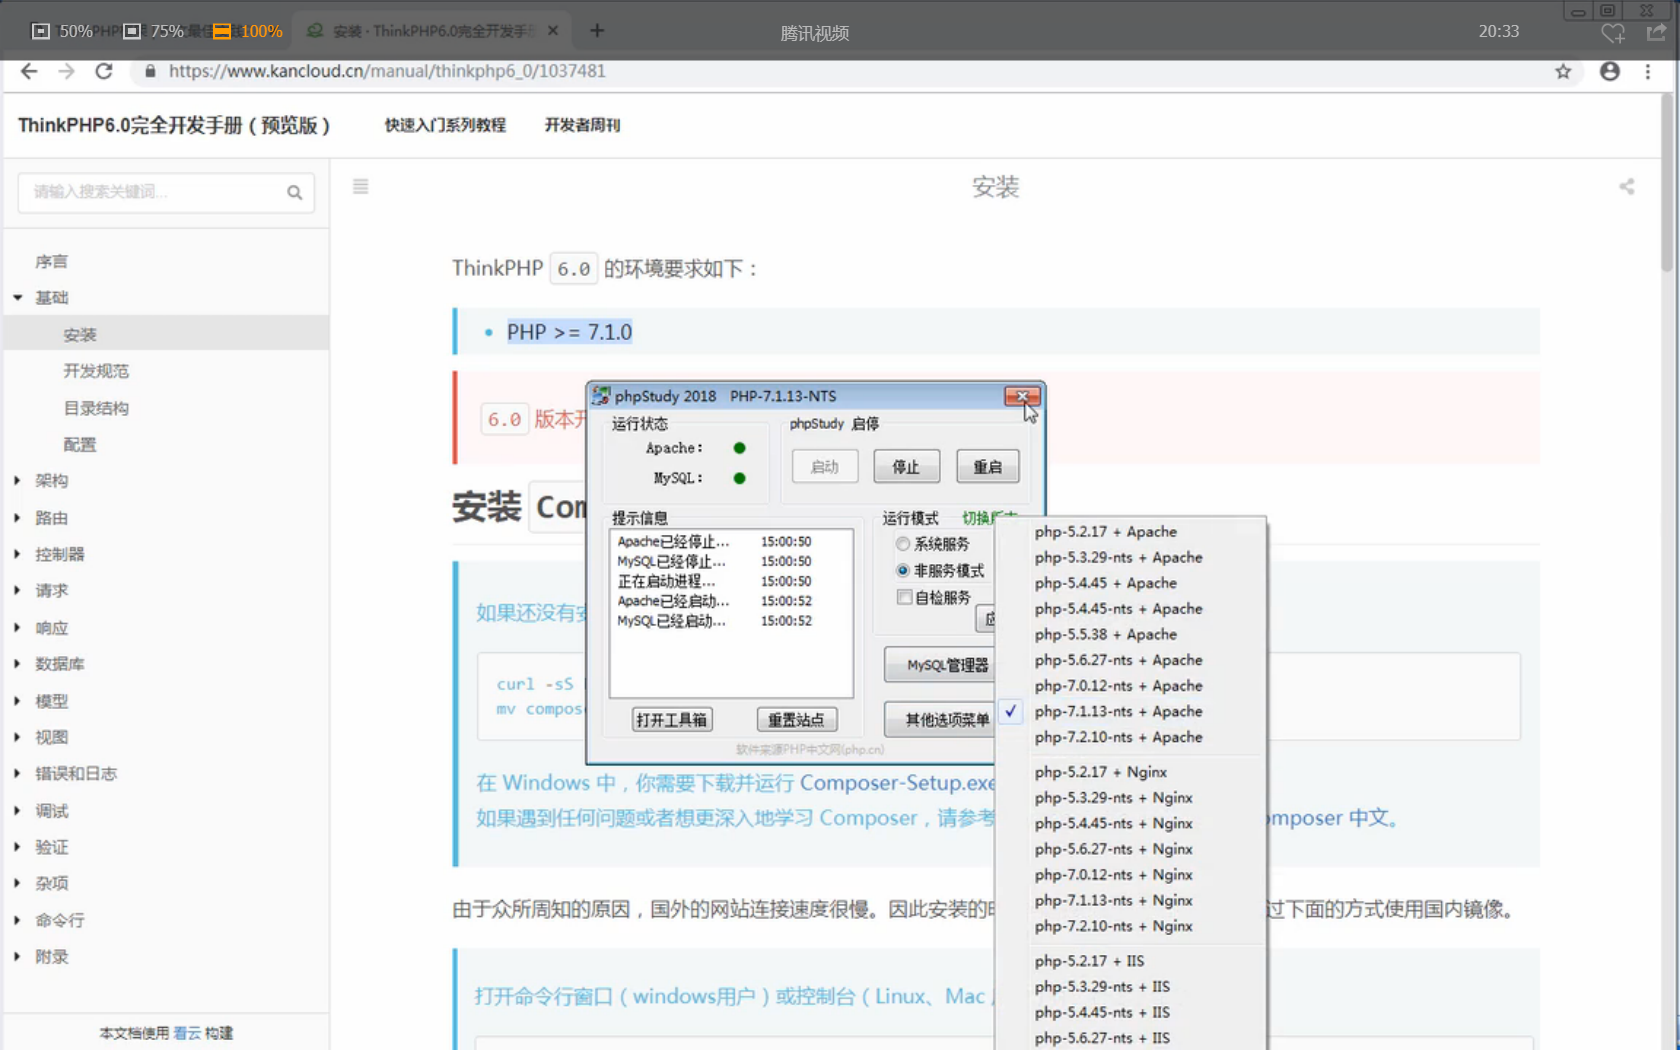Image resolution: width=1680 pixels, height=1050 pixels.
Task: Expand the 模型 tree section
Action: pyautogui.click(x=18, y=701)
